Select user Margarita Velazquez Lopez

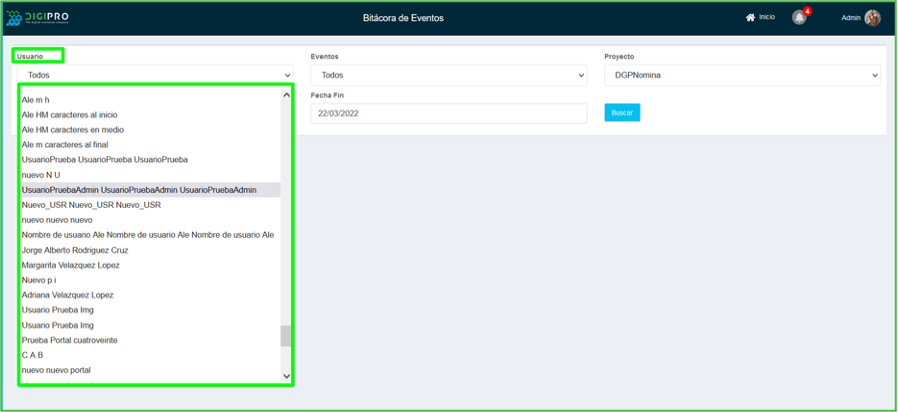coord(71,265)
